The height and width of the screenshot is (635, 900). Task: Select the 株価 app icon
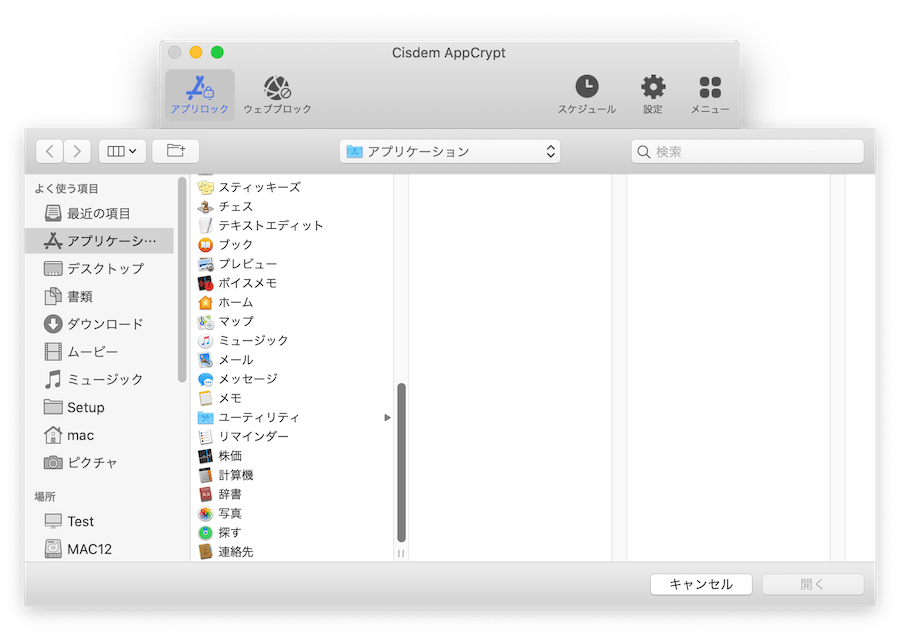pos(205,456)
